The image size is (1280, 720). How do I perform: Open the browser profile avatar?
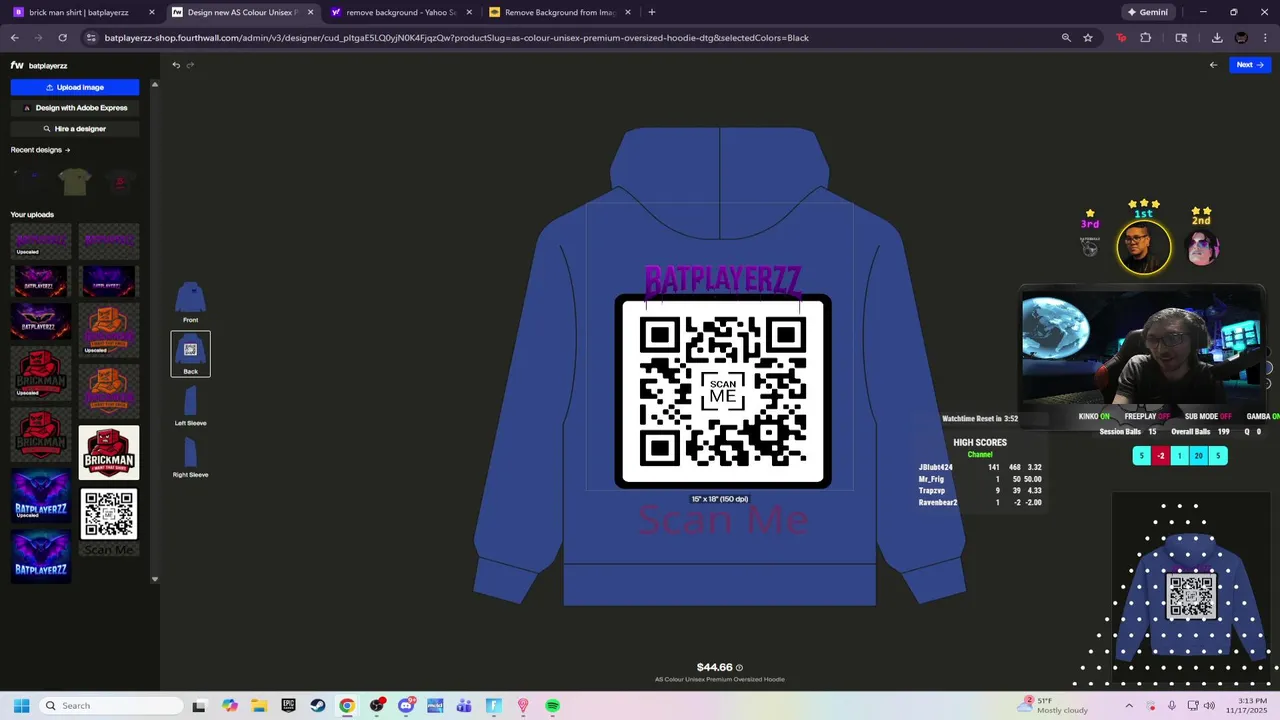pyautogui.click(x=1241, y=38)
